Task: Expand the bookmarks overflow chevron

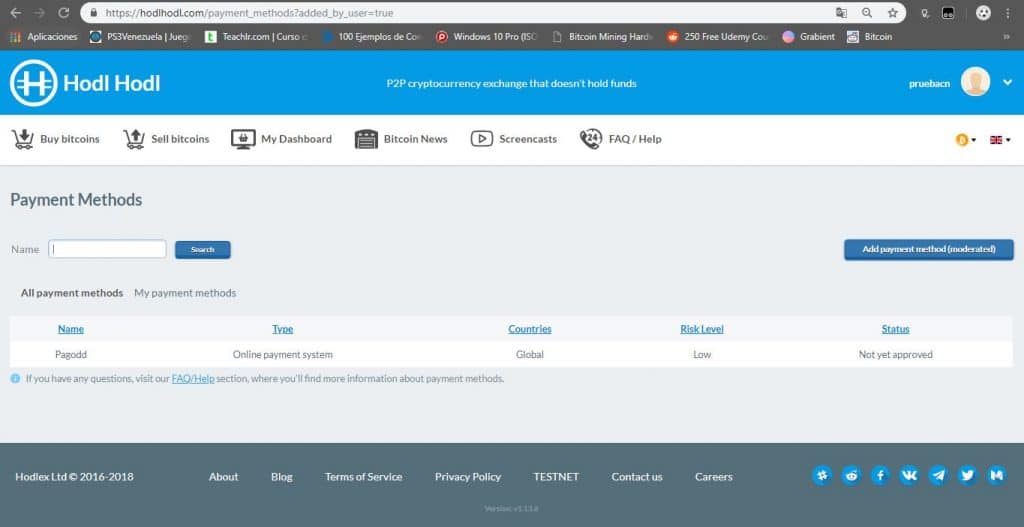Action: 1006,37
